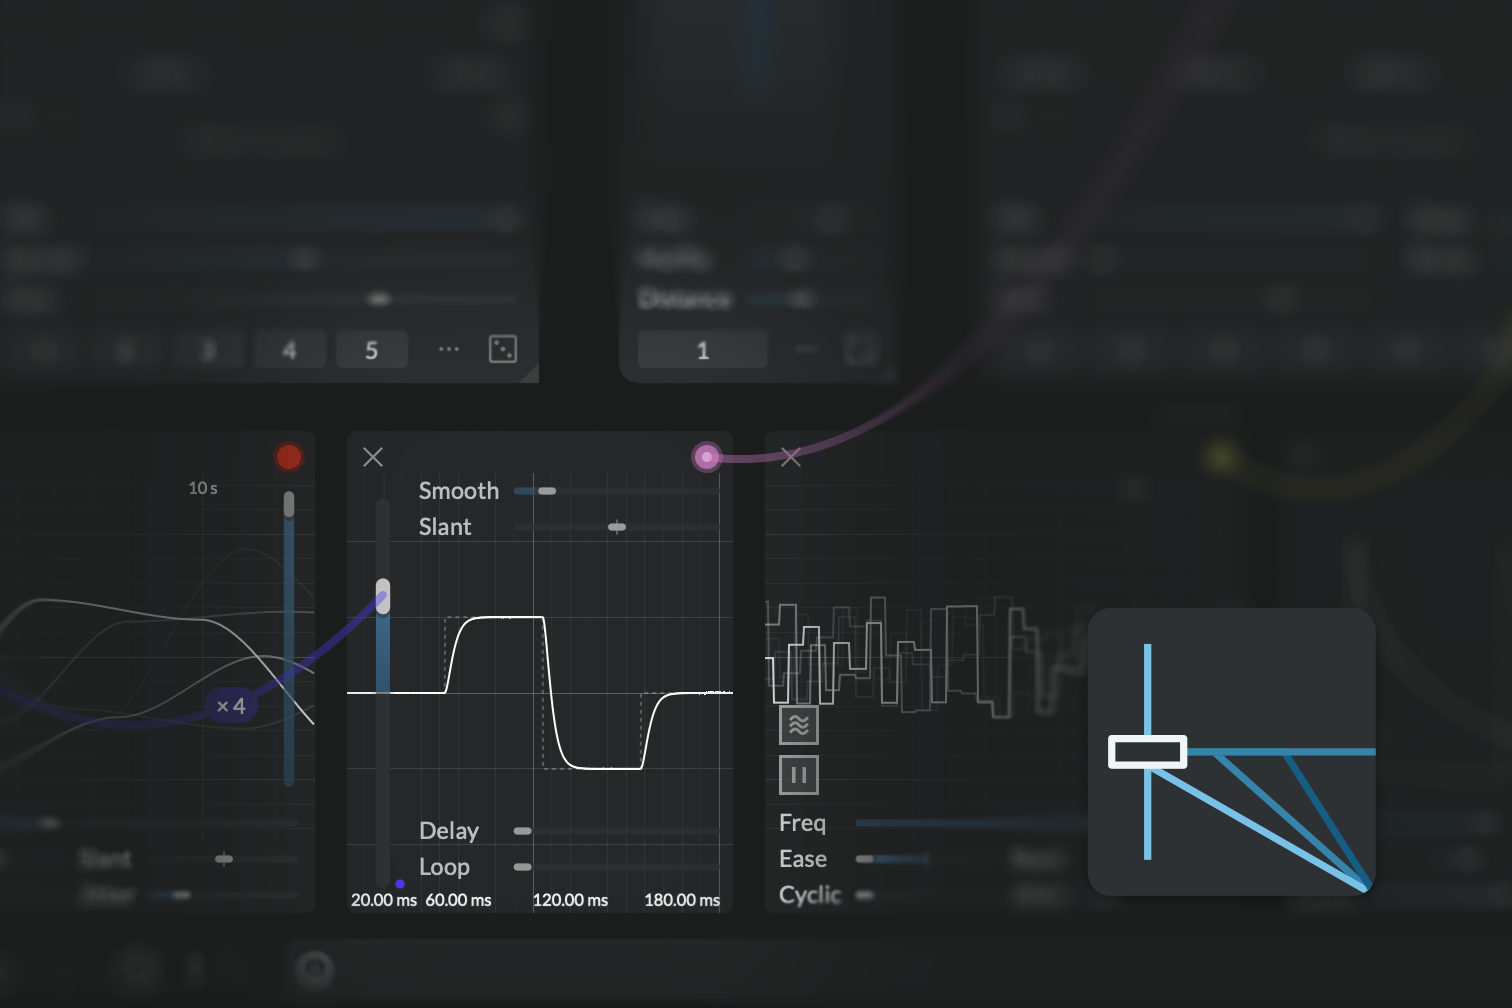This screenshot has height=1008, width=1512.
Task: Select page 4 button
Action: coord(289,350)
